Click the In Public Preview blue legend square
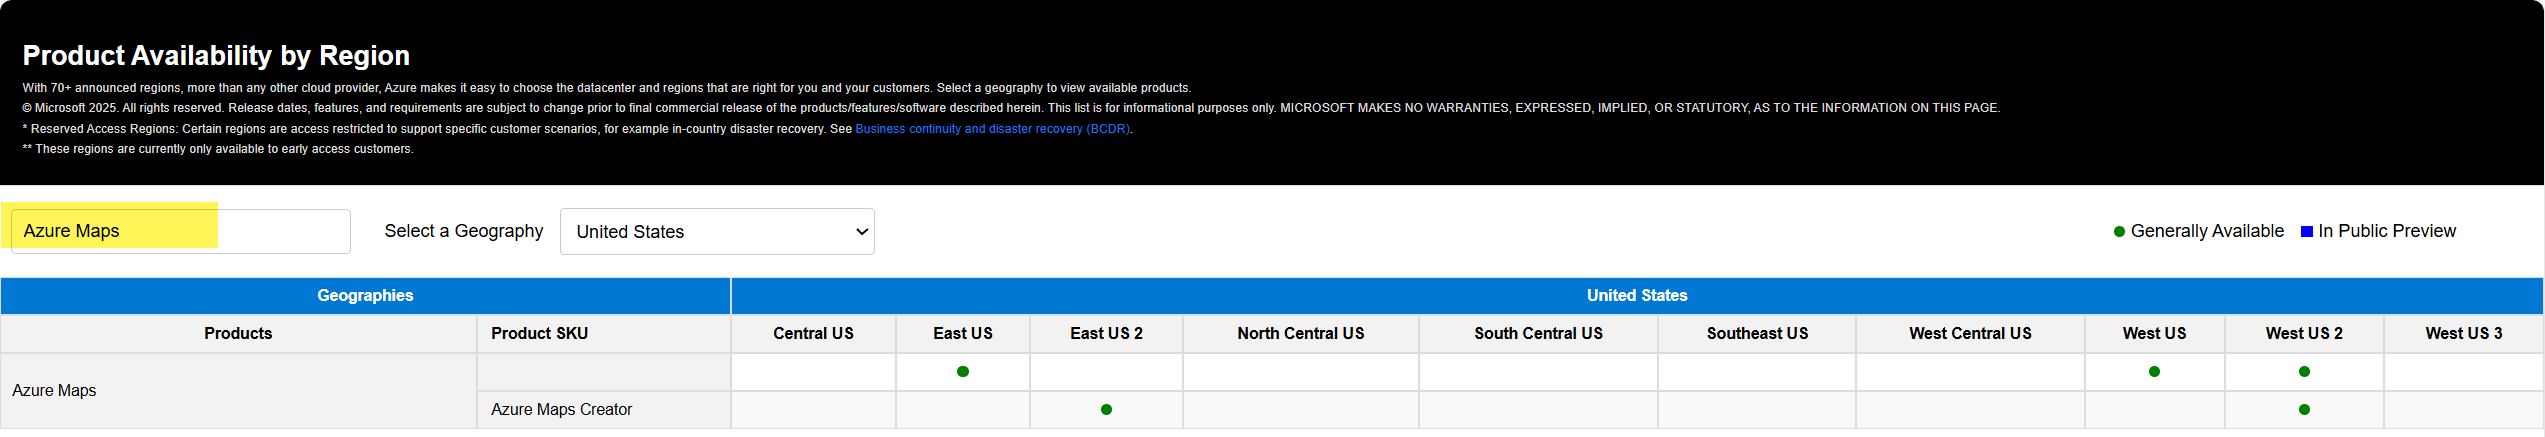Viewport: 2545px width, 437px height. coord(2307,232)
